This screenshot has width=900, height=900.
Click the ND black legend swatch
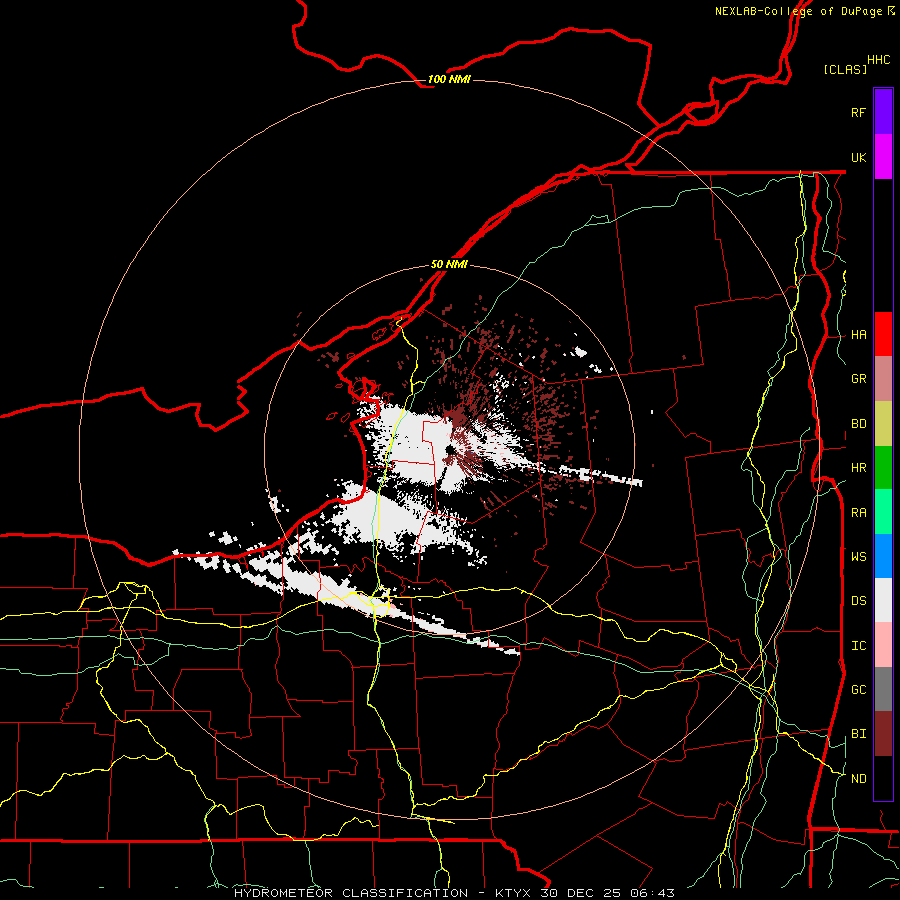point(883,778)
